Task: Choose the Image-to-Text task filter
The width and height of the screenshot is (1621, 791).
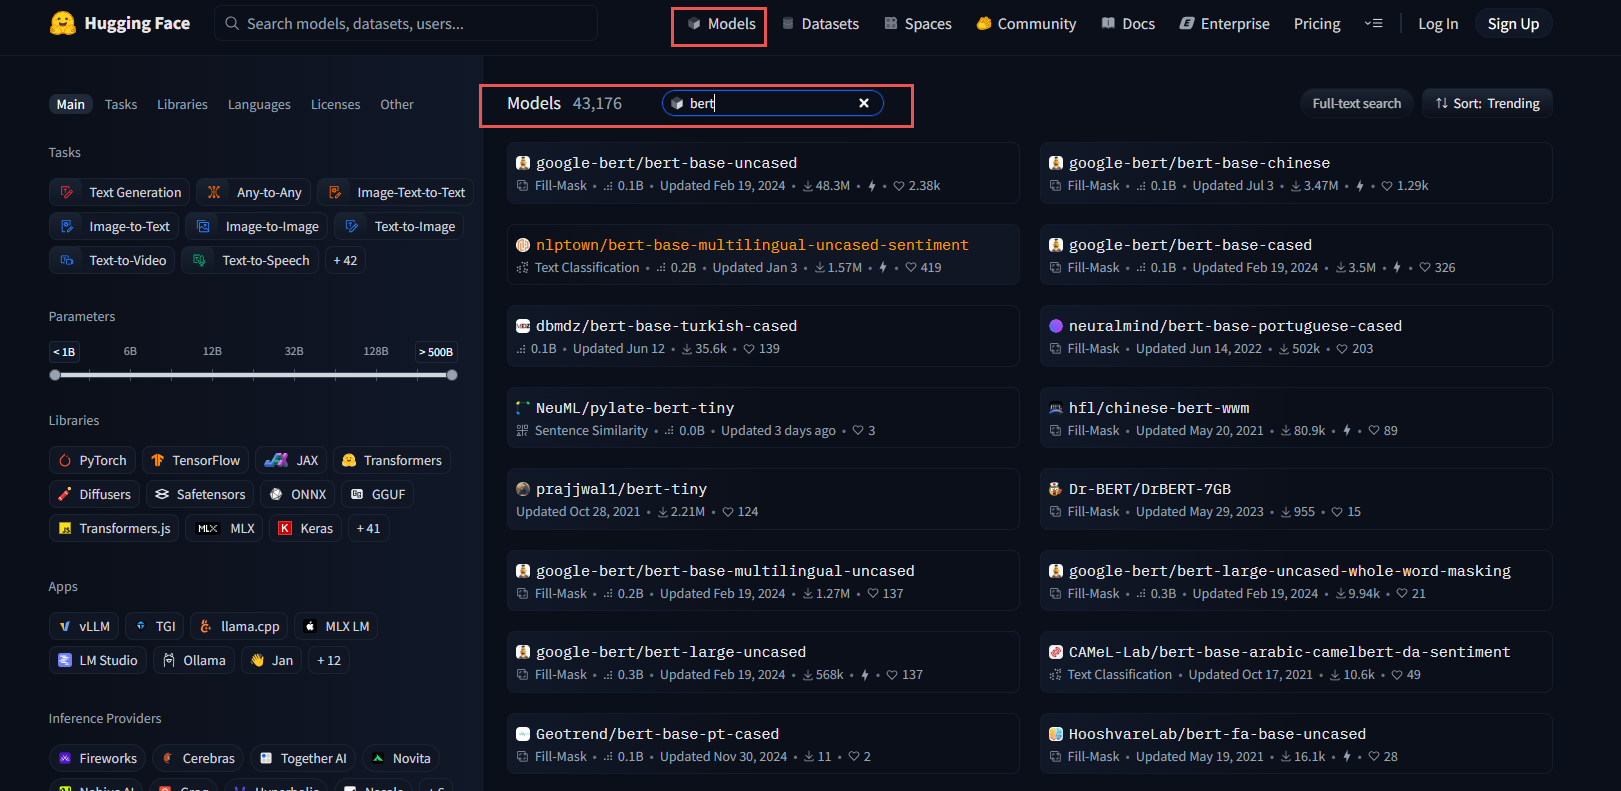Action: (x=114, y=226)
